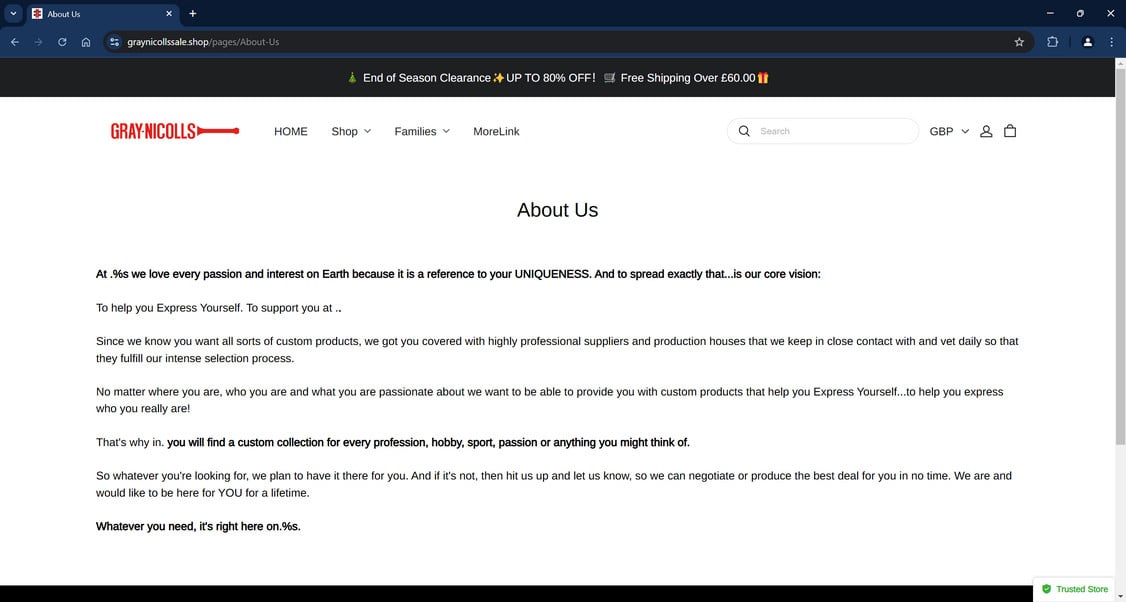Open the tab search dropdown arrow

click(13, 14)
